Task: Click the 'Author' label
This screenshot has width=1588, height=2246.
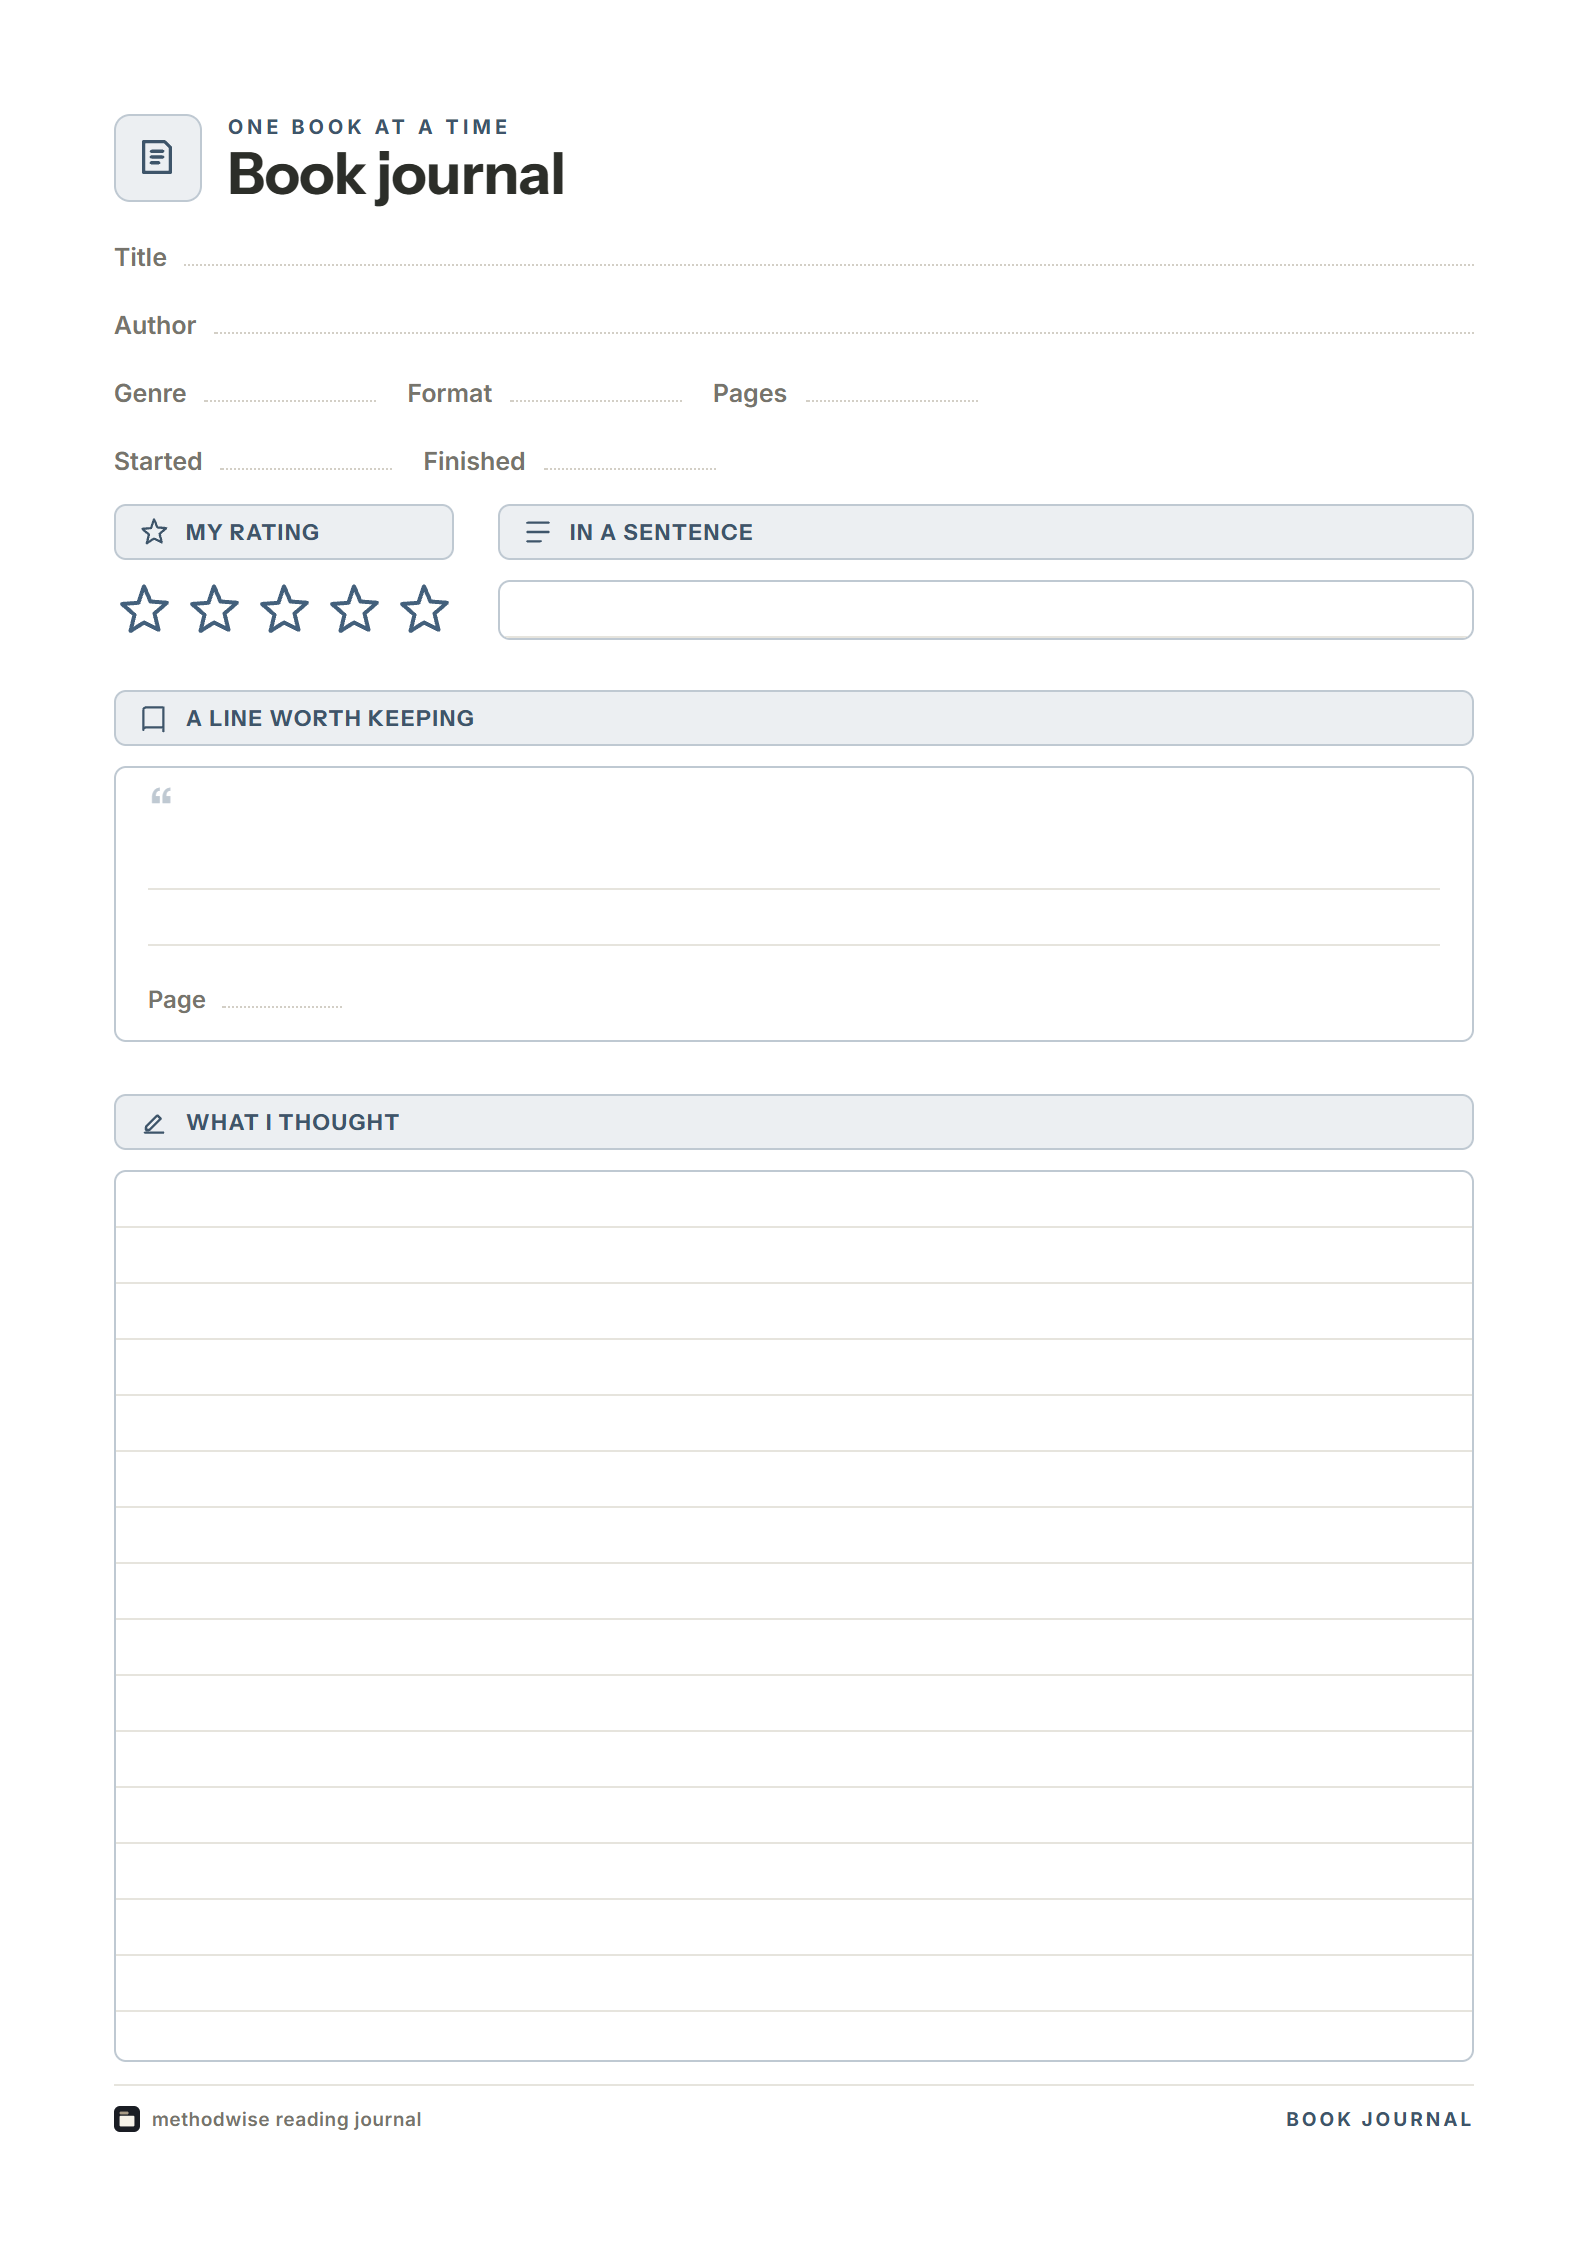Action: click(155, 326)
